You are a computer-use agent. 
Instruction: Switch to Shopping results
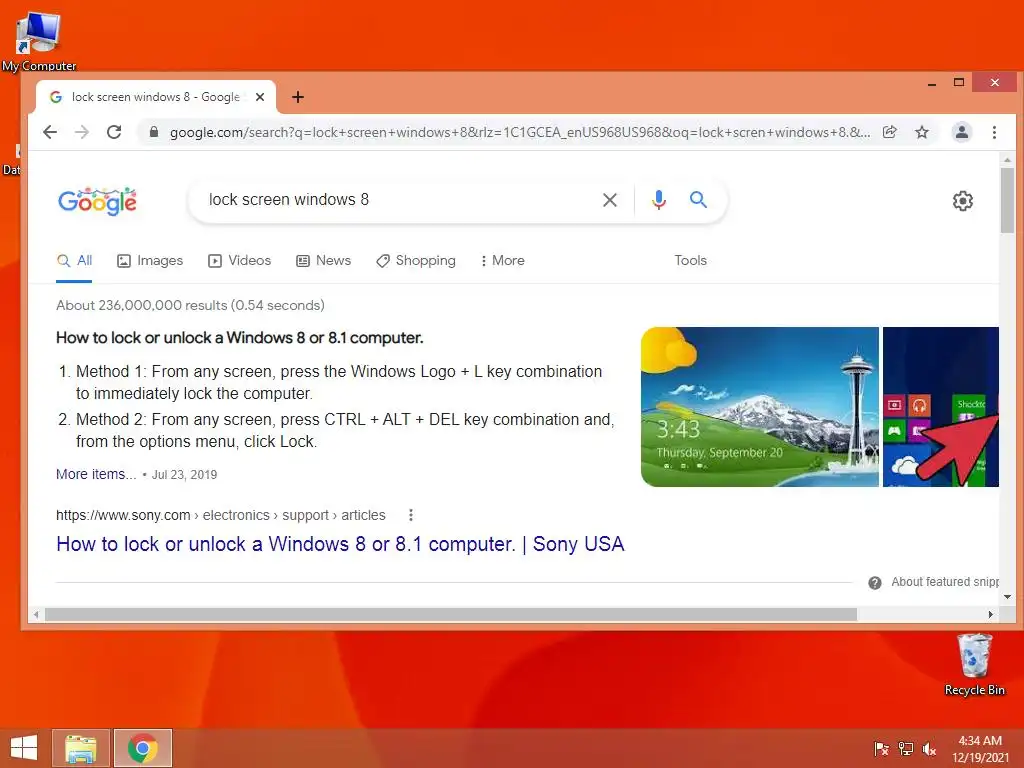pos(416,261)
